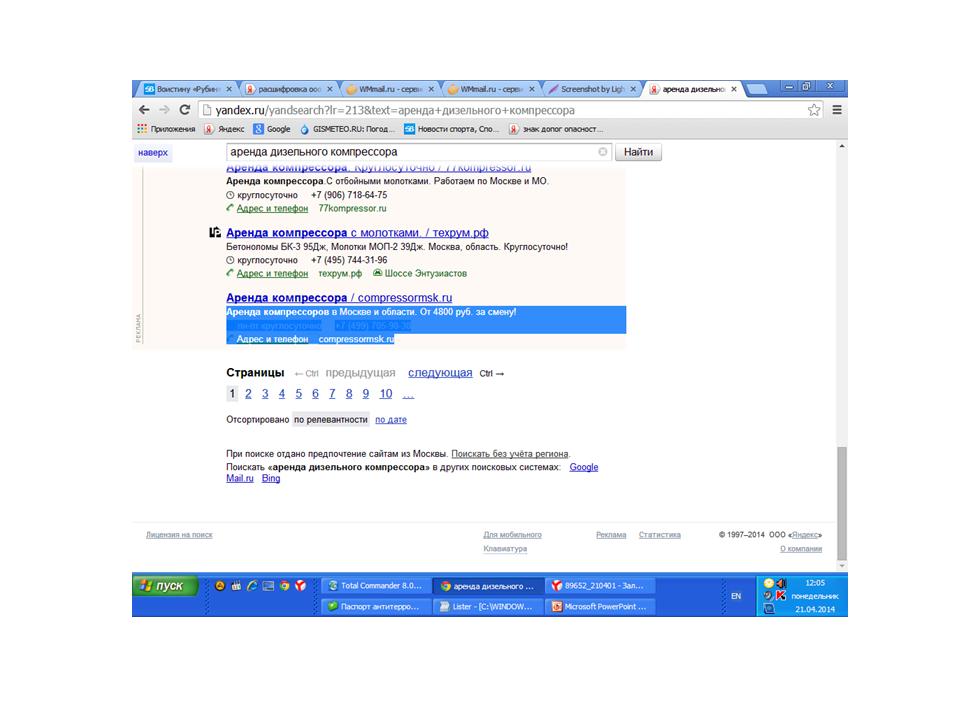The width and height of the screenshot is (960, 720).
Task: Open Лицензия на поиск footer link
Action: coord(179,534)
